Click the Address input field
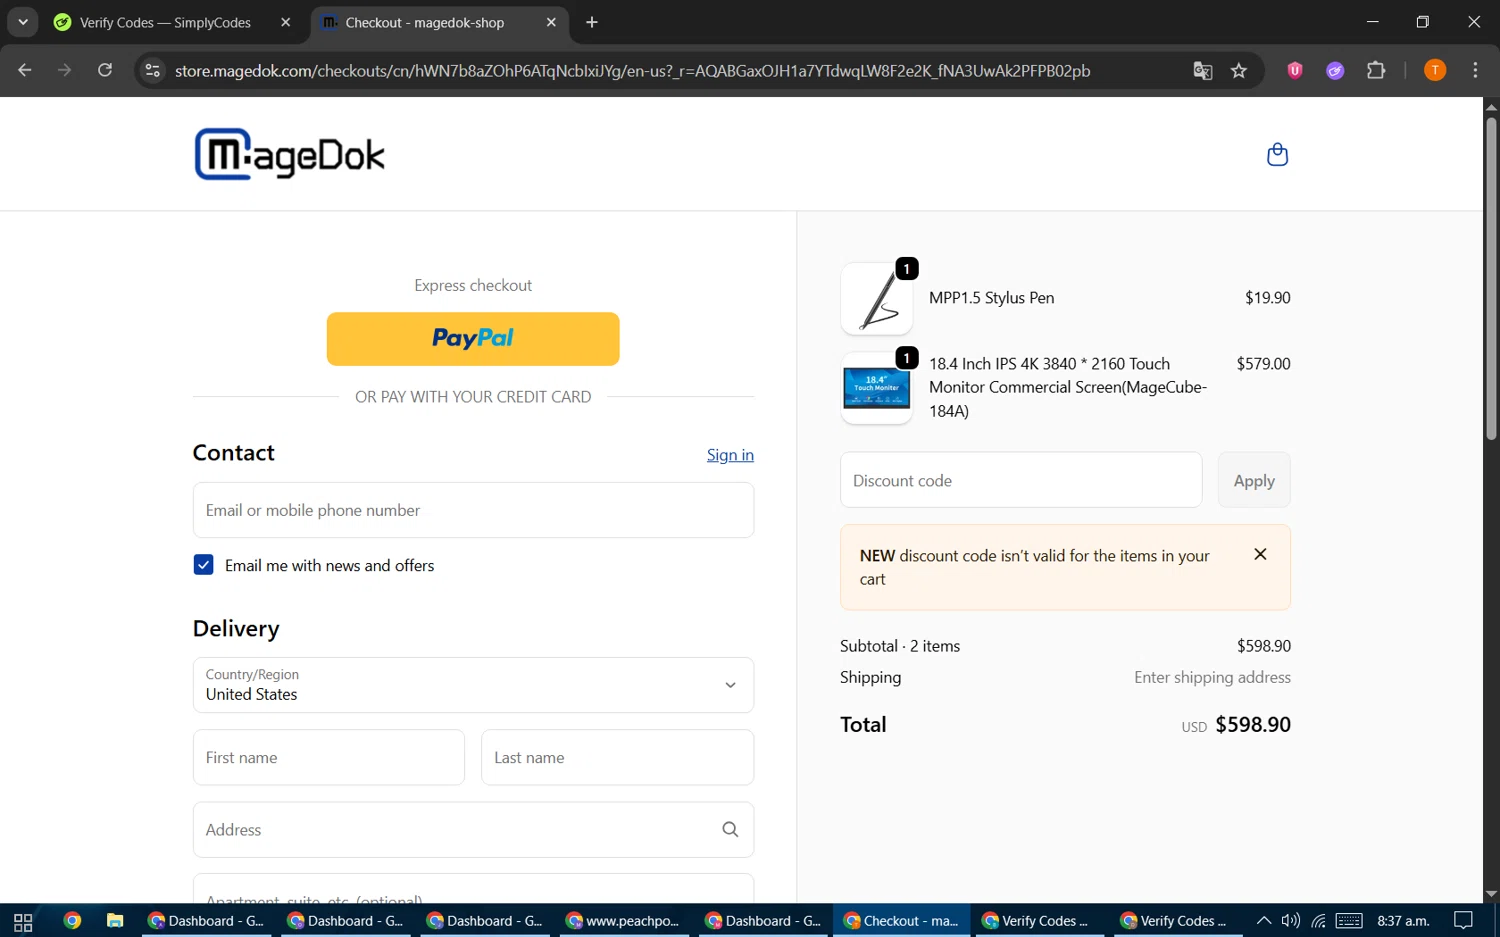 473,829
